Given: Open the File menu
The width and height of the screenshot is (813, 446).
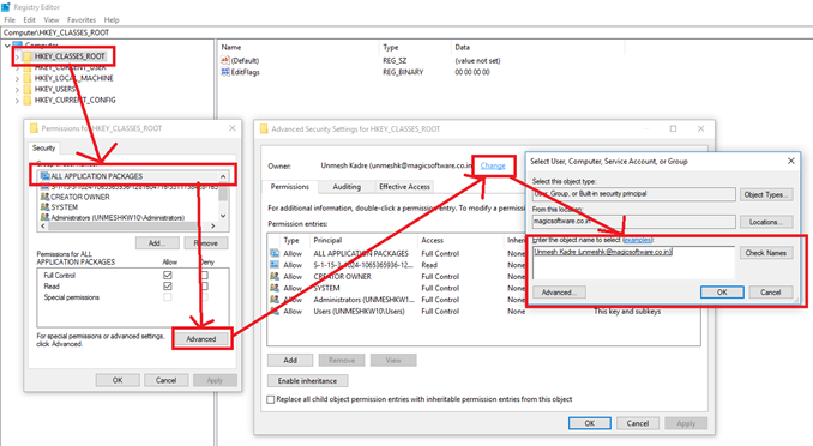Looking at the screenshot, I should 10,20.
